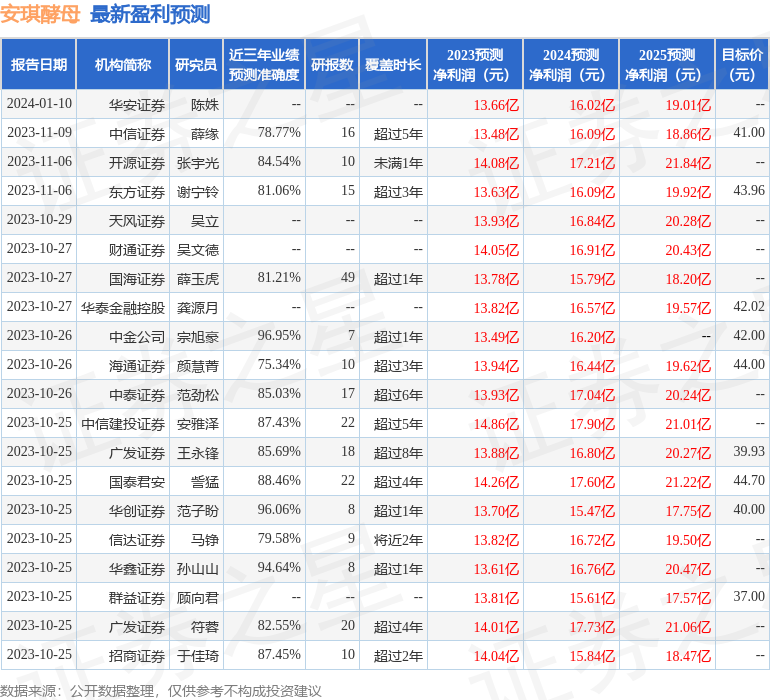Click the 目标价 column header
The image size is (770, 700).
pos(742,65)
